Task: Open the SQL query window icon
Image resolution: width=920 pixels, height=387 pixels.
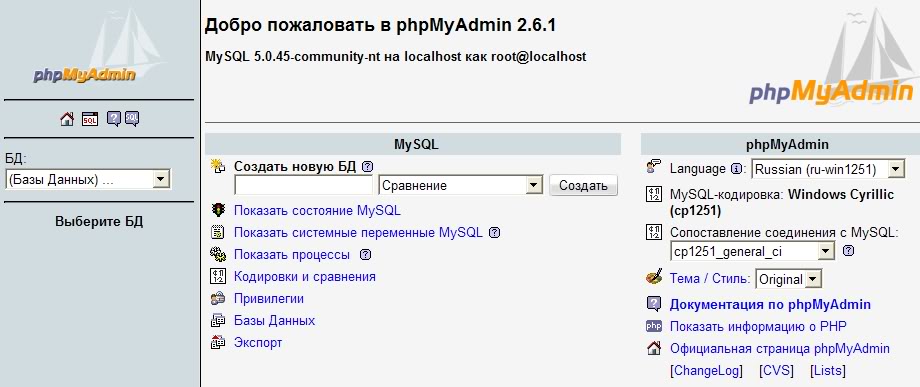Action: coord(90,119)
